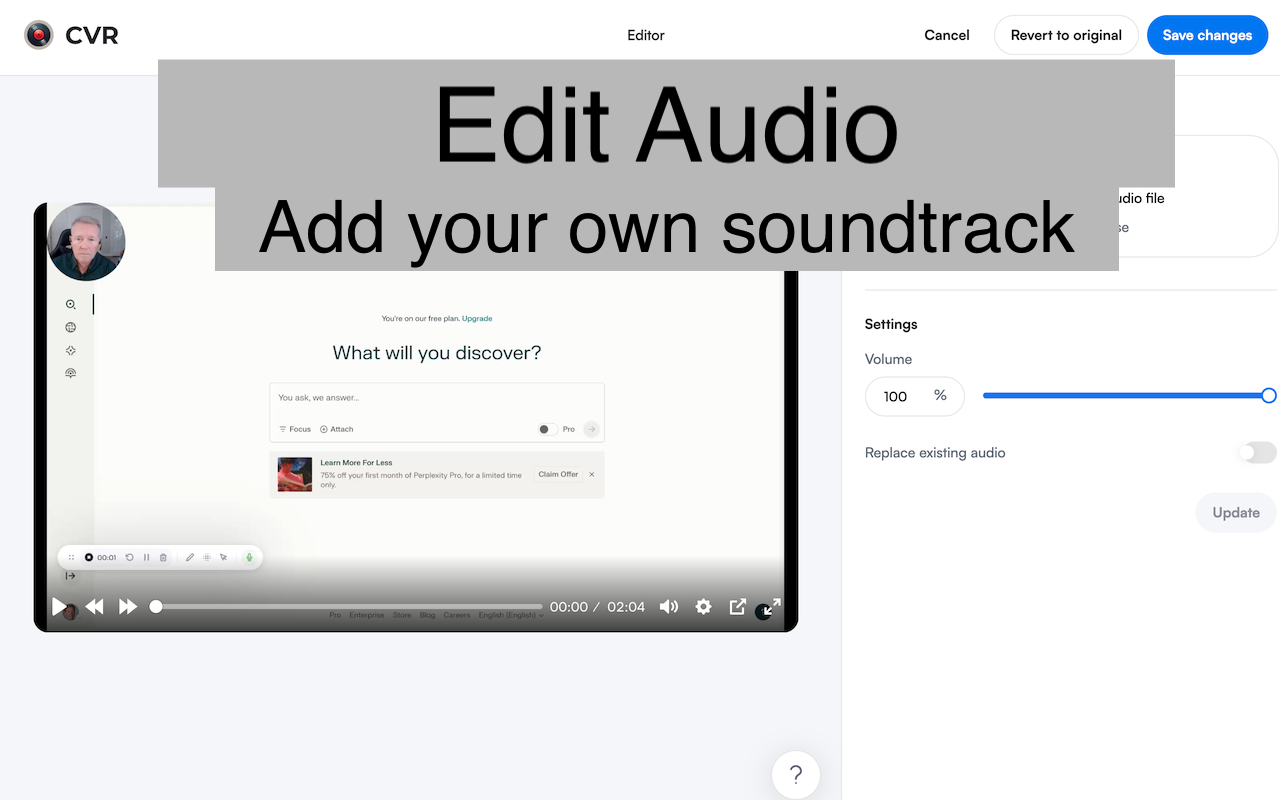Delete the recording via the trash icon
The height and width of the screenshot is (800, 1280).
pyautogui.click(x=164, y=557)
